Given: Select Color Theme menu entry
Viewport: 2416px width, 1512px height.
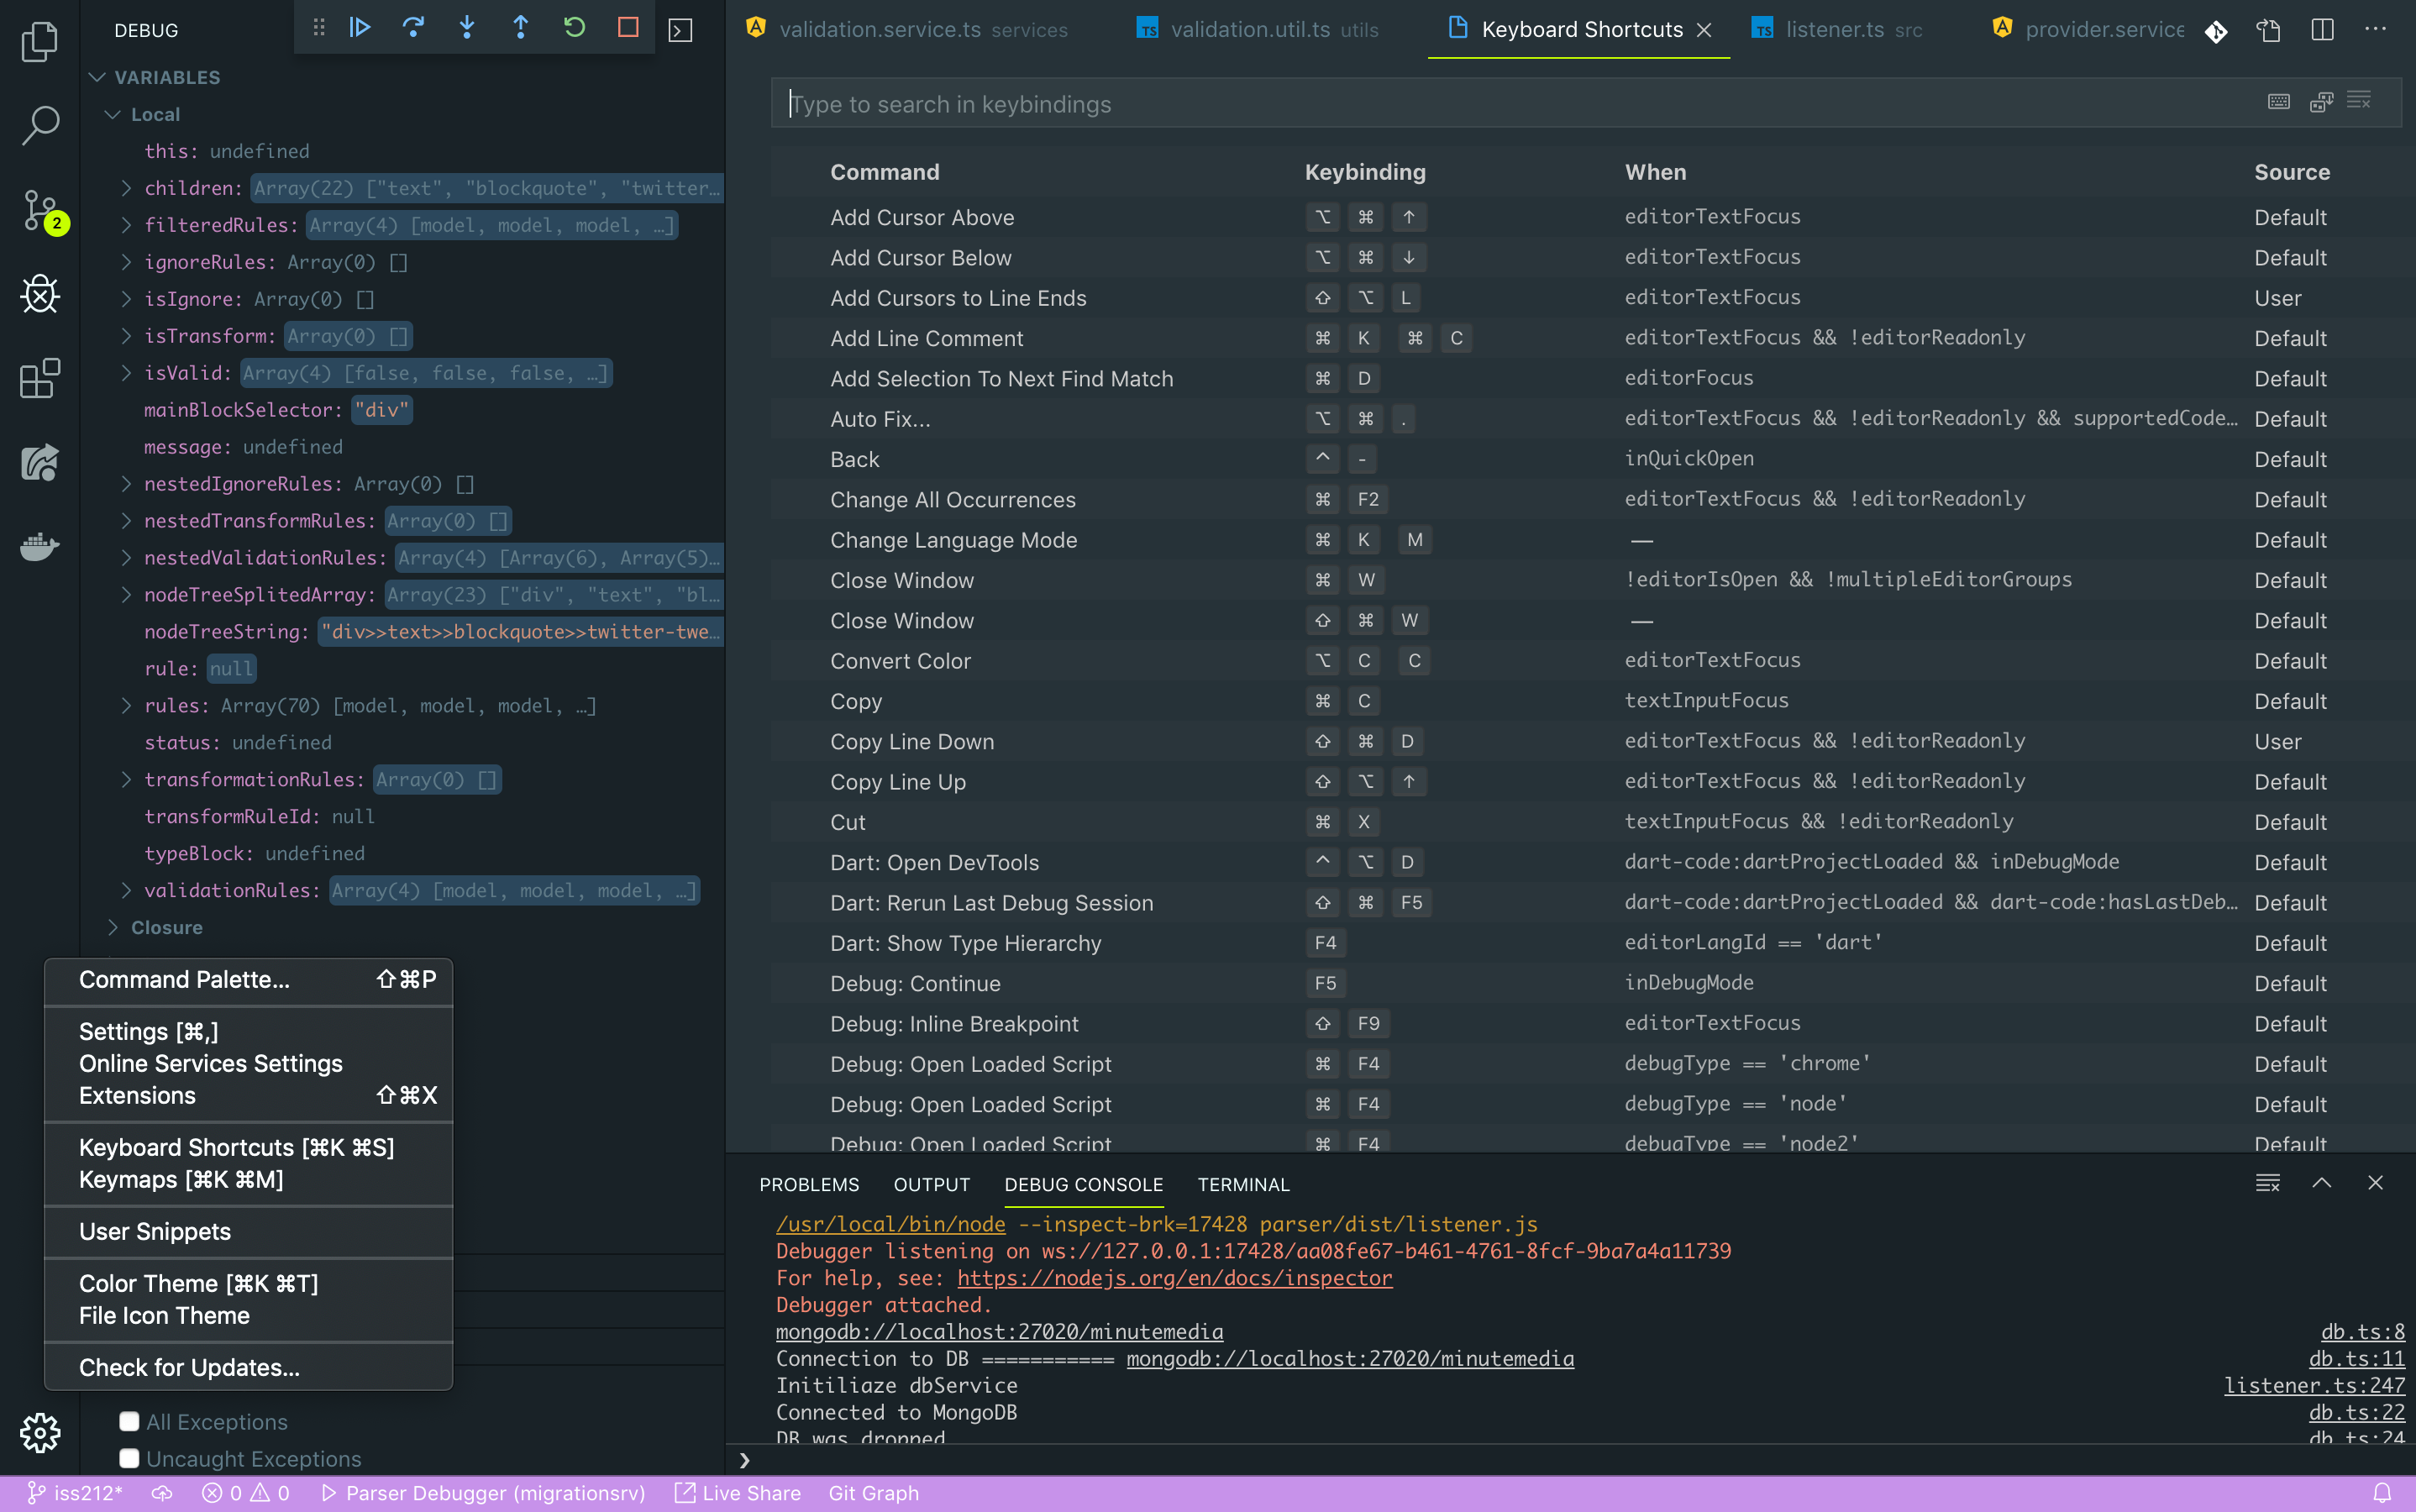Looking at the screenshot, I should coord(249,1284).
